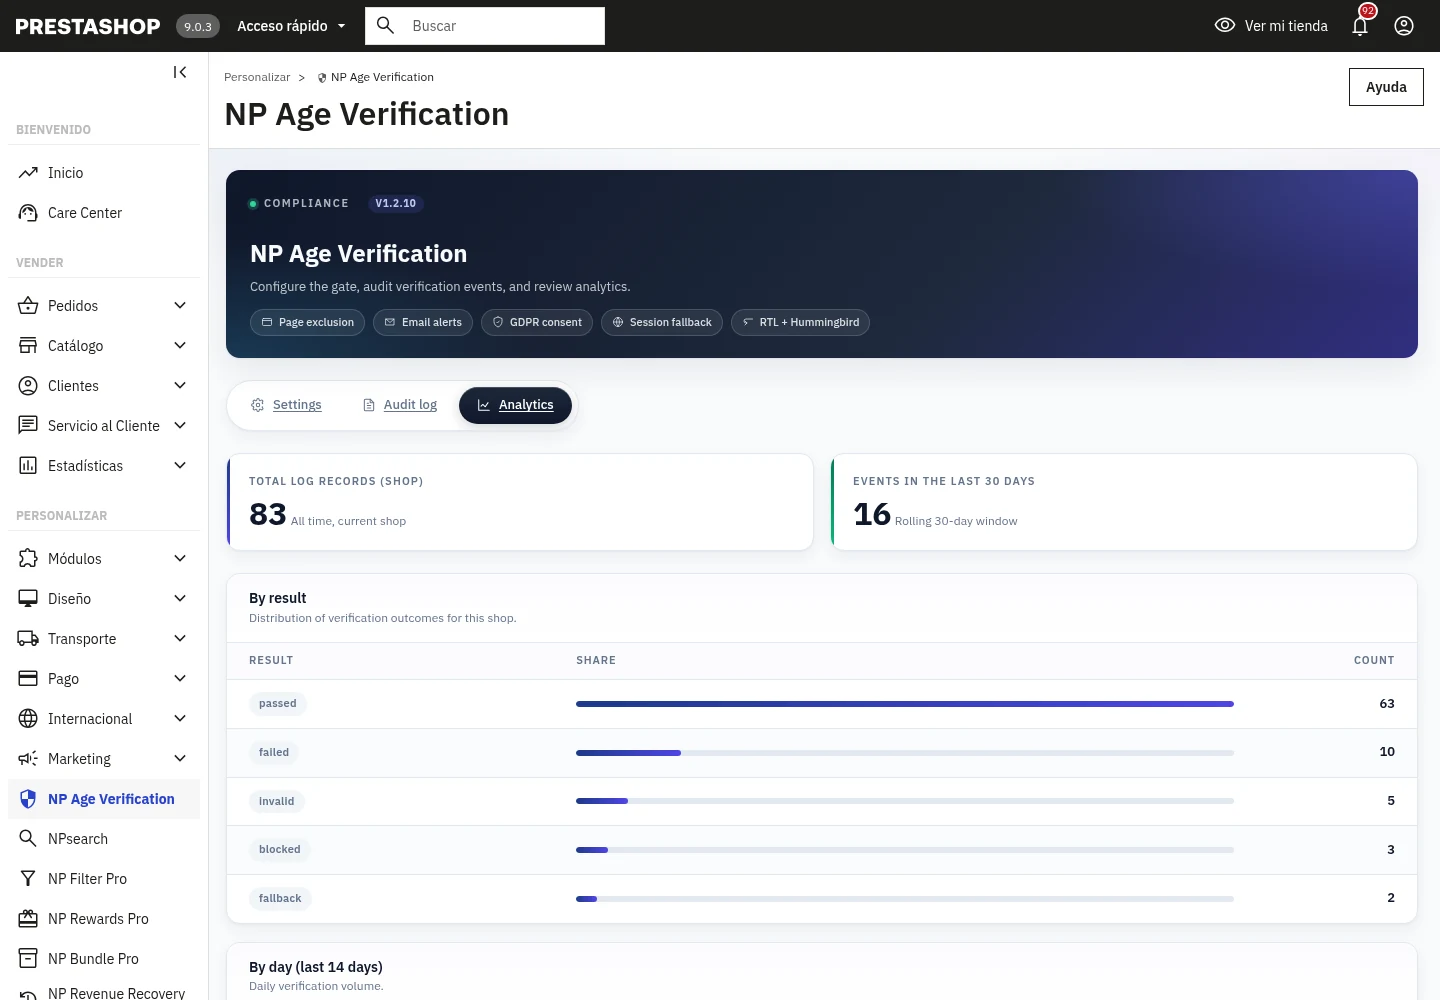
Task: Click the Marketing megaphone icon
Action: click(x=28, y=759)
